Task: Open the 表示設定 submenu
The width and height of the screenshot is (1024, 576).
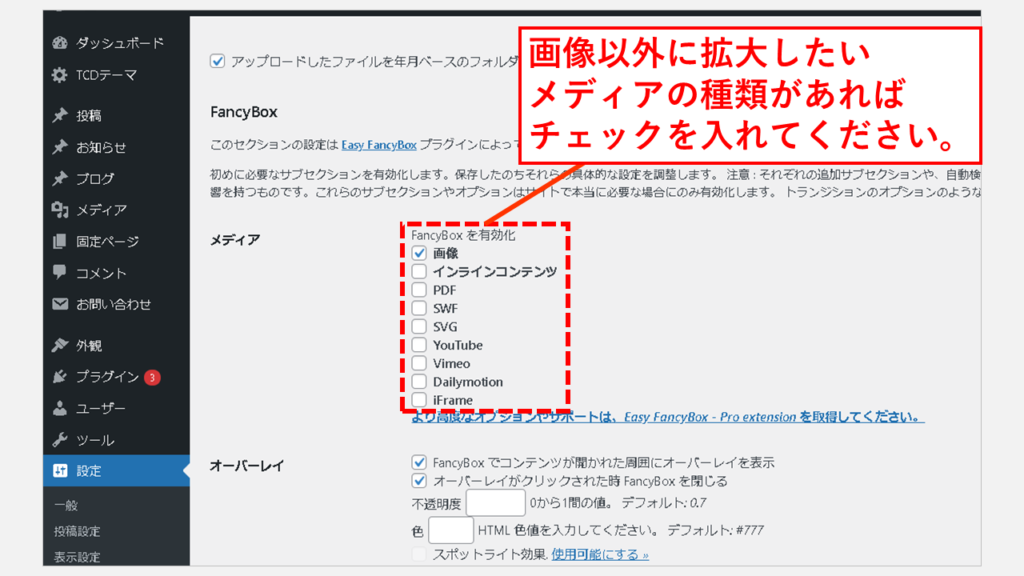Action: (77, 557)
